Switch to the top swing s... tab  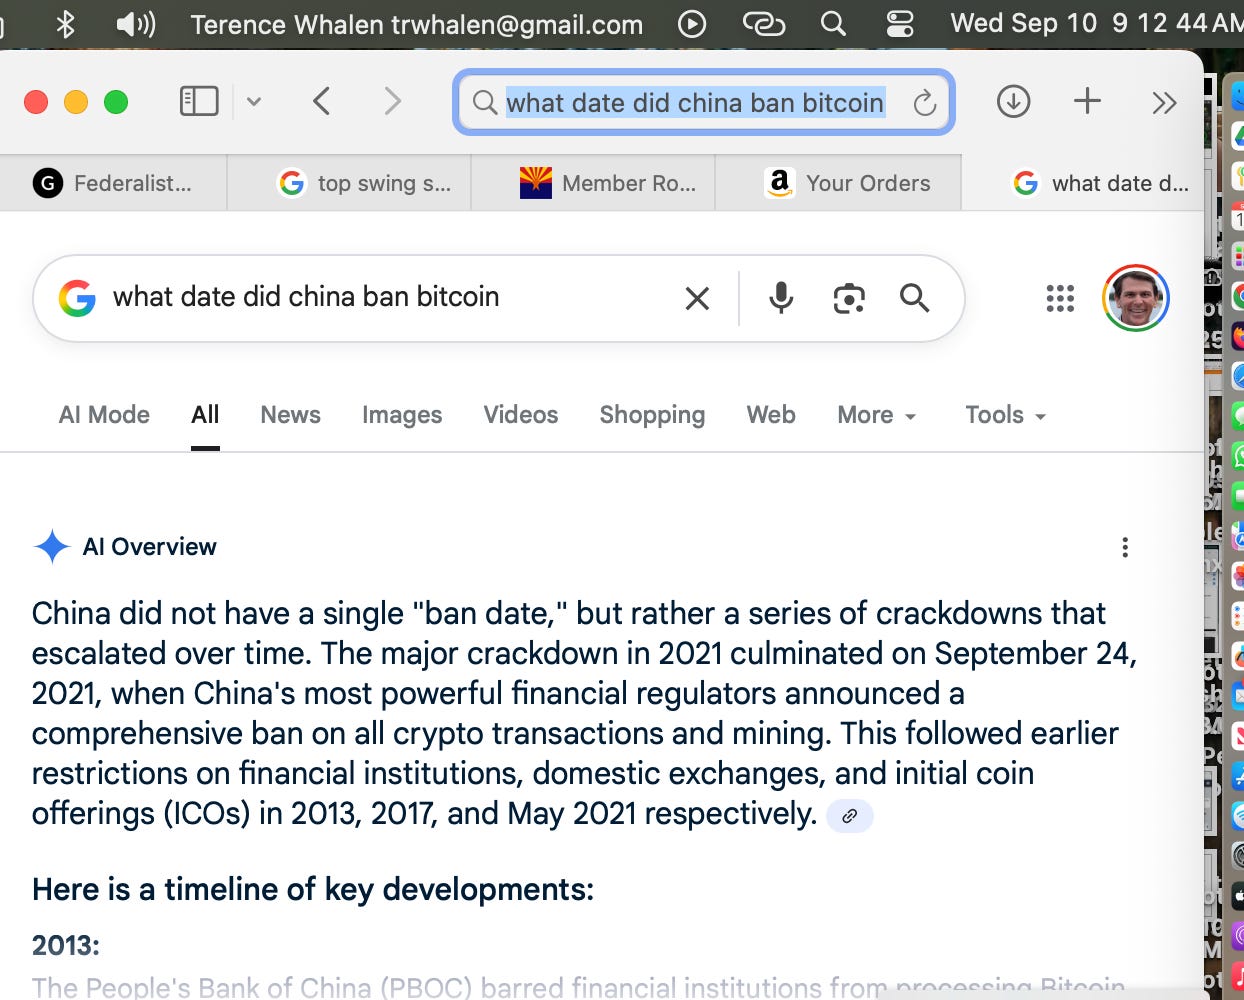349,183
